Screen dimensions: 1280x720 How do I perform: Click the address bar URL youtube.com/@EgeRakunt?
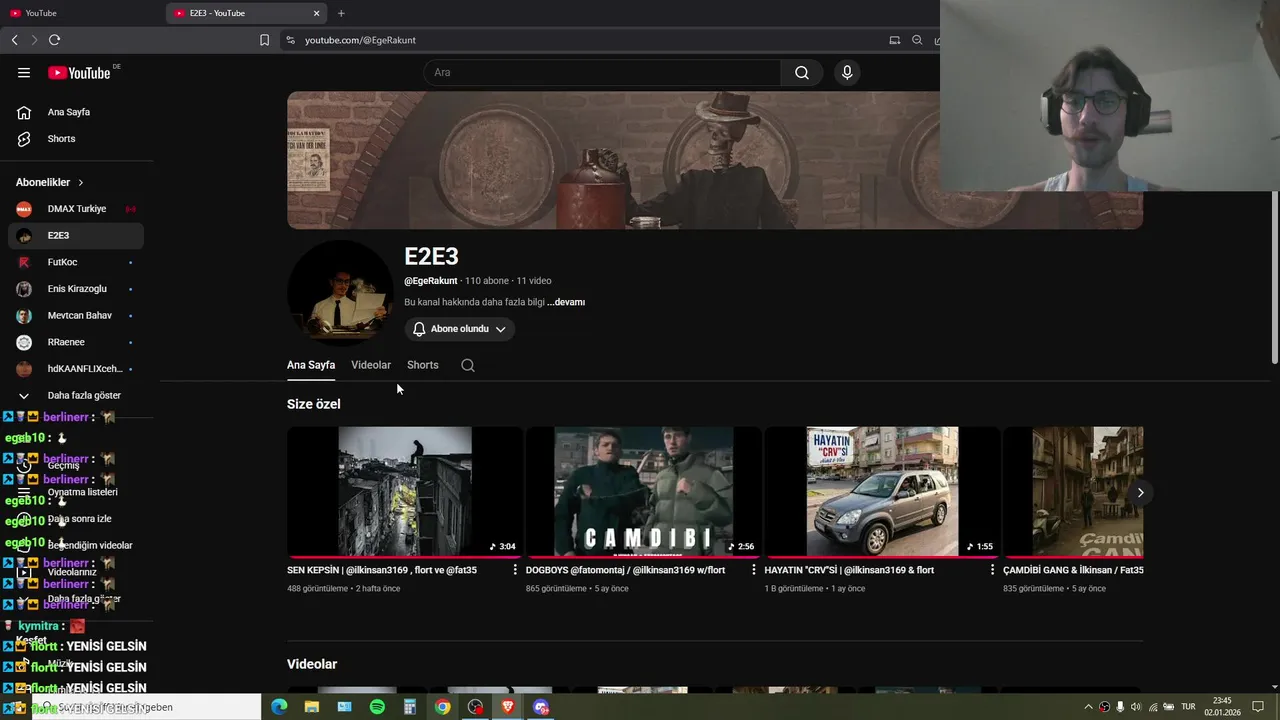point(360,40)
